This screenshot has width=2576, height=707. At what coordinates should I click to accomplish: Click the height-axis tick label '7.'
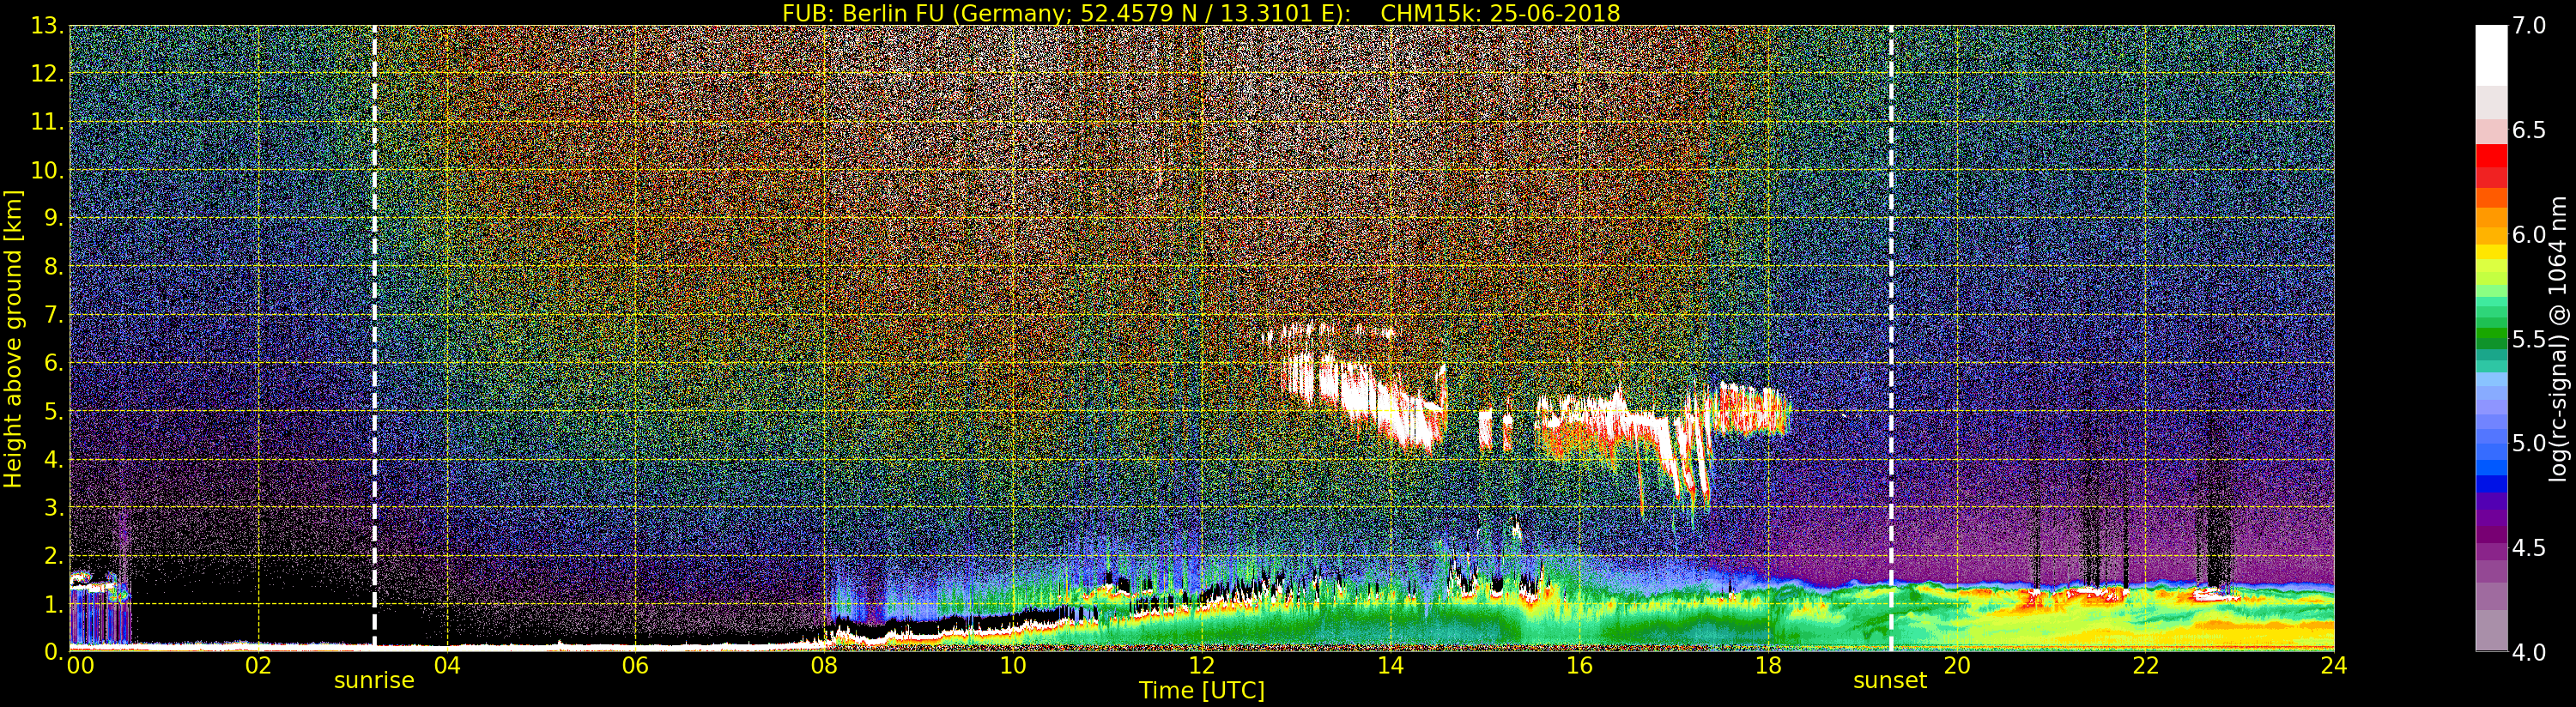[54, 315]
